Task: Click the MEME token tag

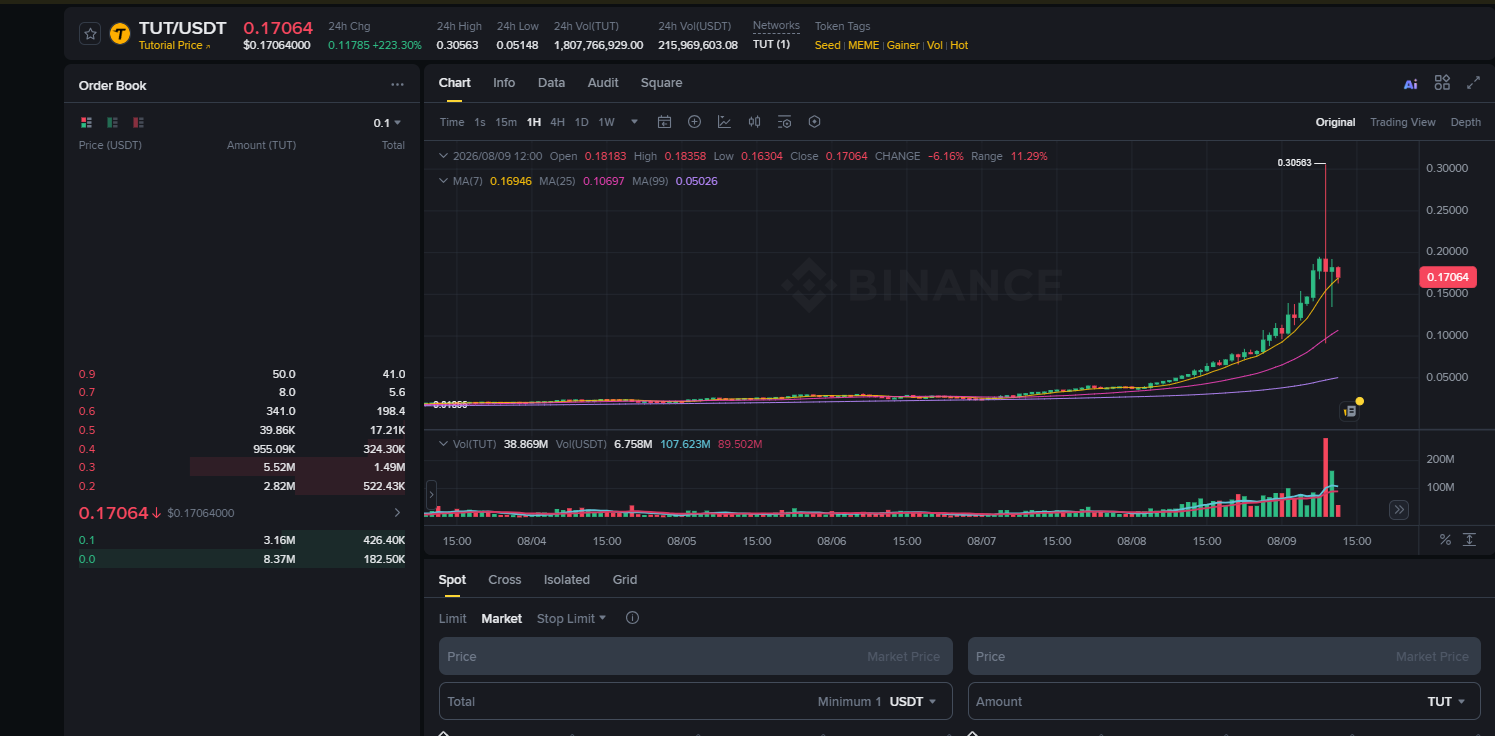Action: [x=864, y=45]
